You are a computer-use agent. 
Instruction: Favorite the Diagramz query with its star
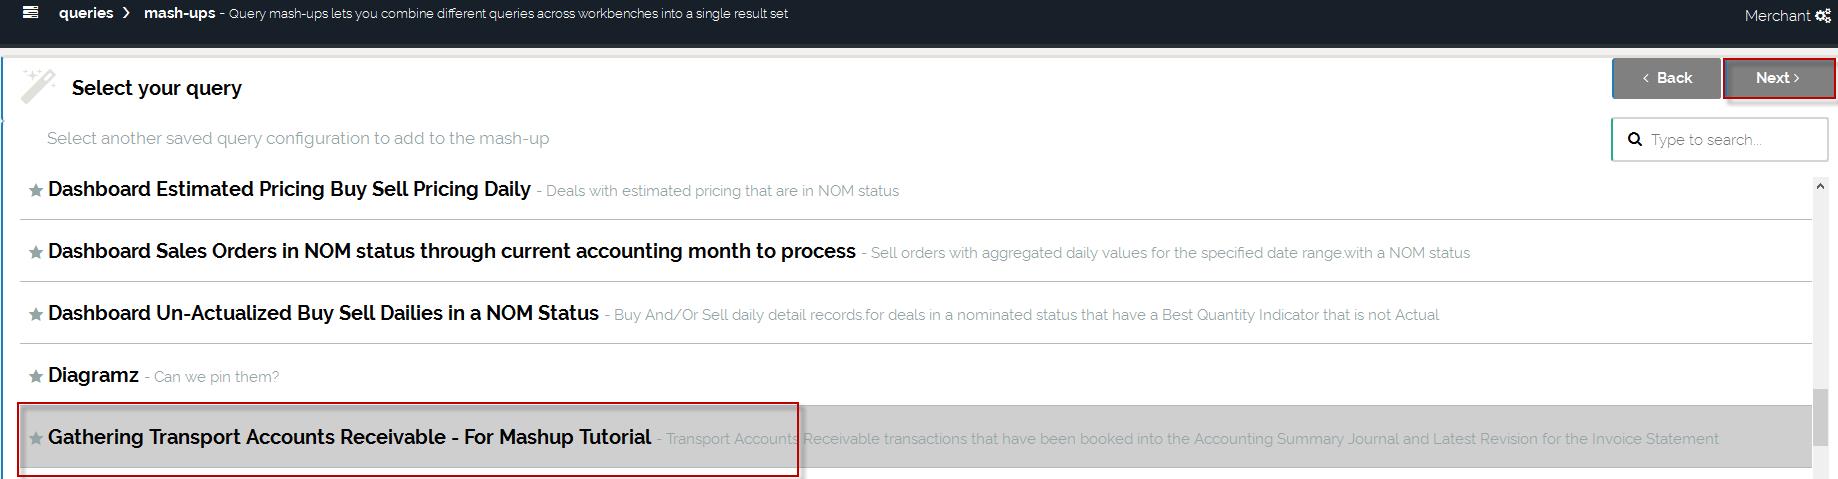tap(36, 377)
